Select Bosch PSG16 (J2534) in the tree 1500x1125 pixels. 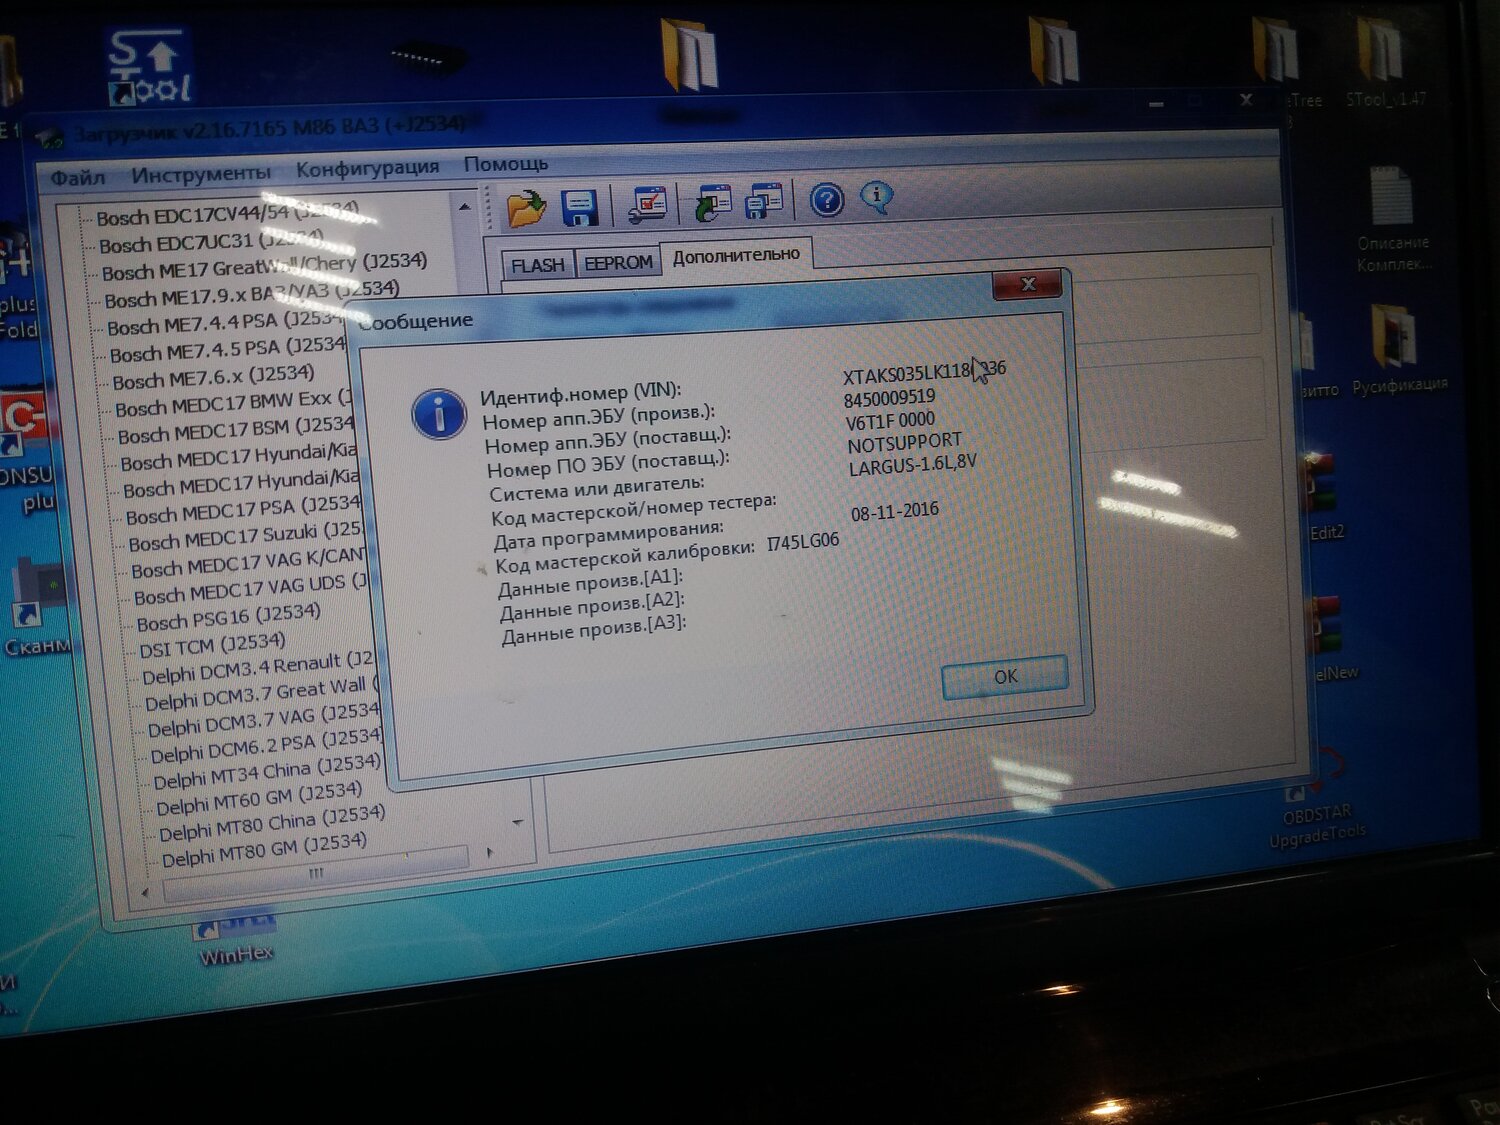pyautogui.click(x=229, y=618)
